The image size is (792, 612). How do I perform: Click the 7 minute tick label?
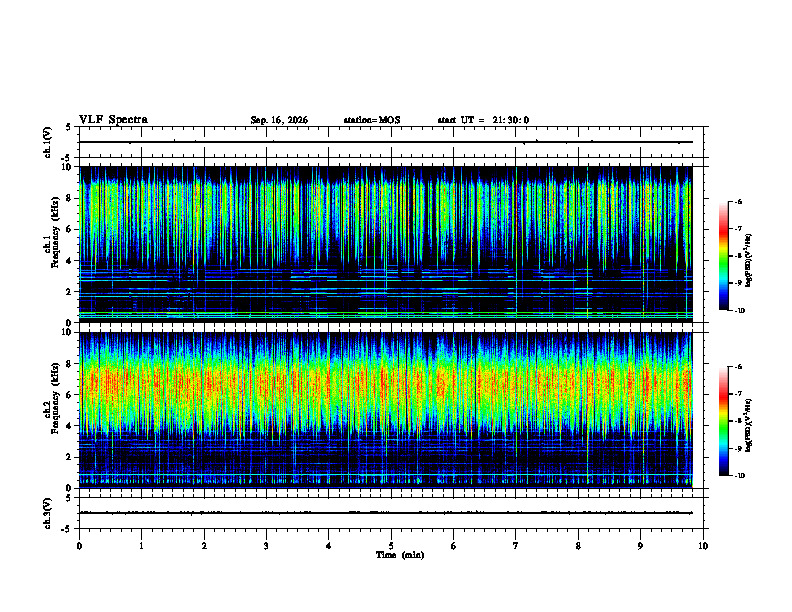click(x=516, y=546)
